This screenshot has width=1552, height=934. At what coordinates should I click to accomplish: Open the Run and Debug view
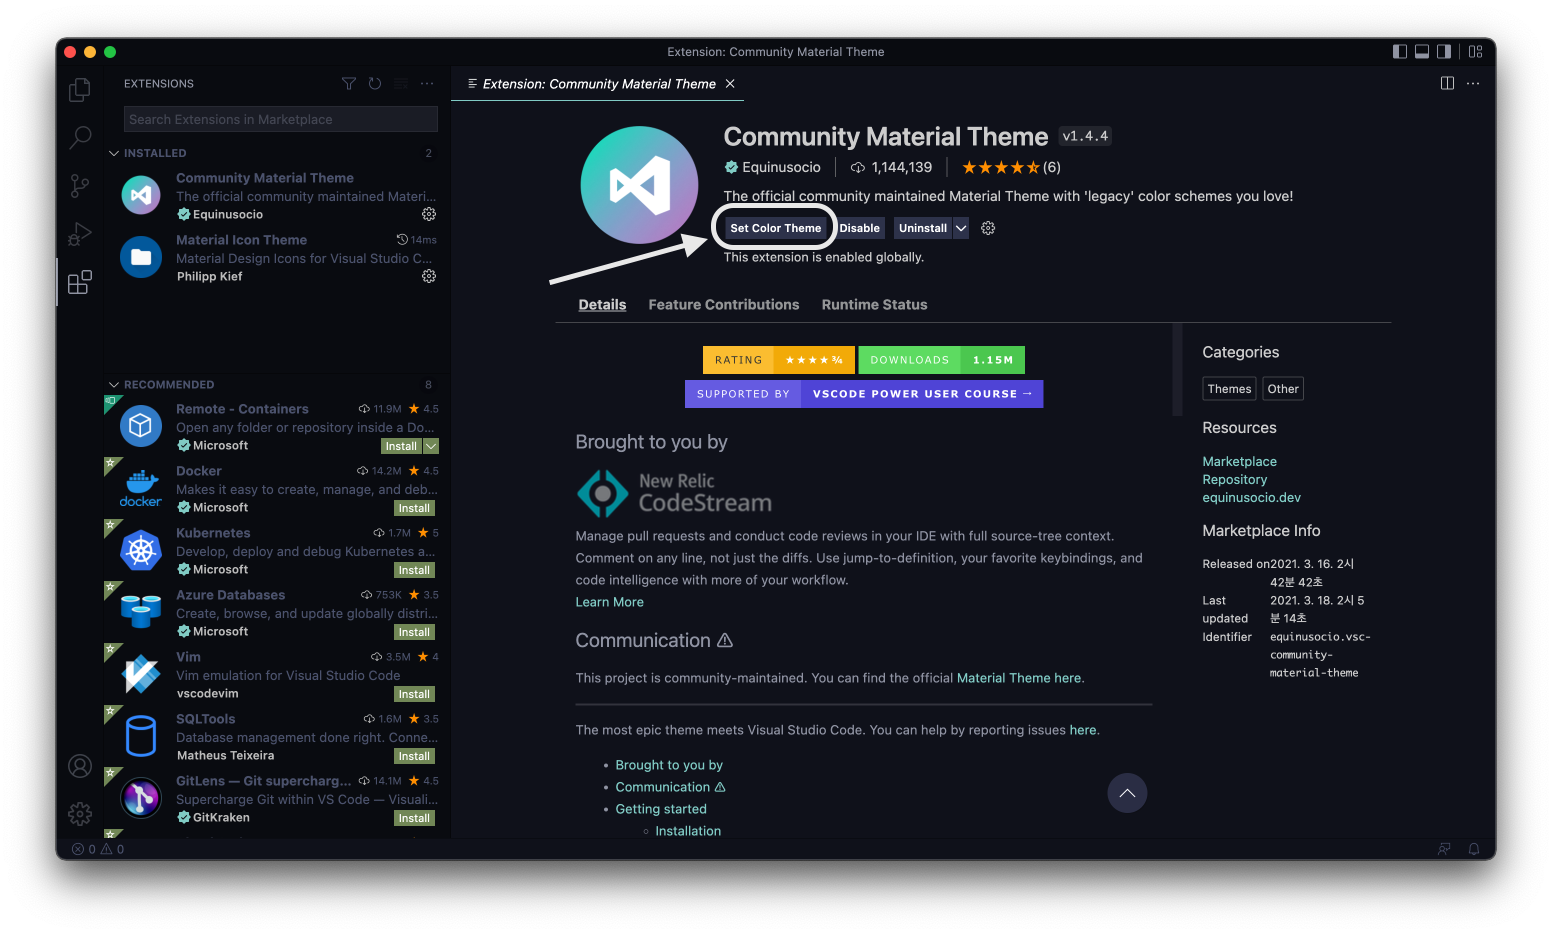coord(80,234)
